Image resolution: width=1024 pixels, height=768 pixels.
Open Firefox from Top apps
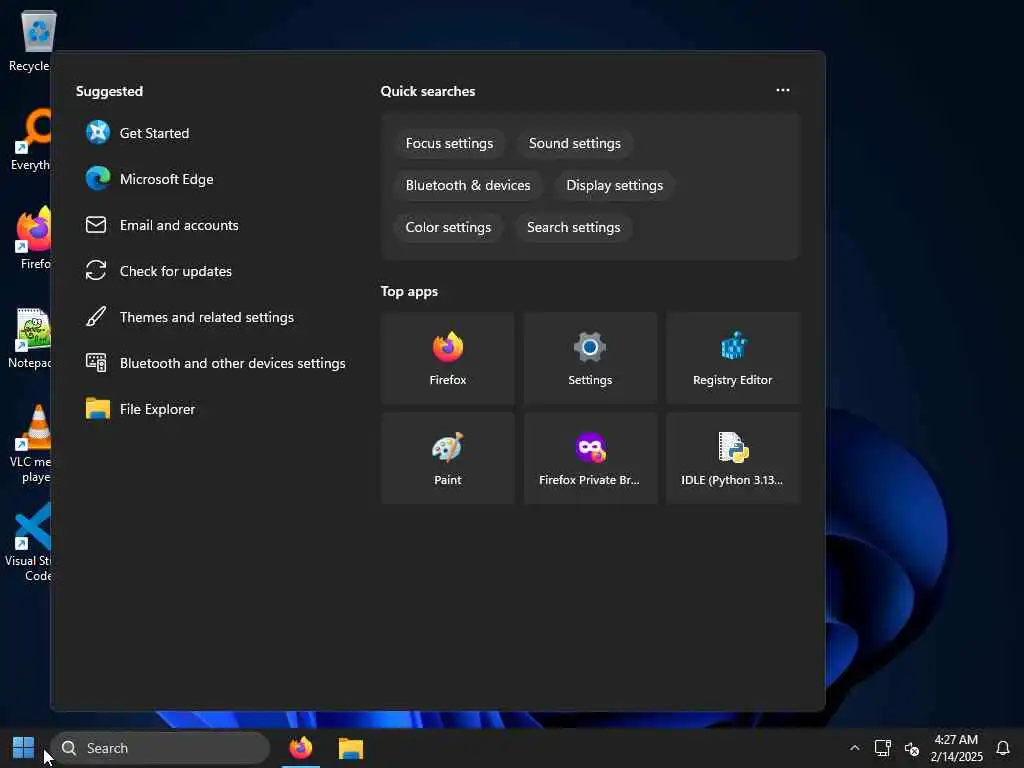(x=448, y=358)
